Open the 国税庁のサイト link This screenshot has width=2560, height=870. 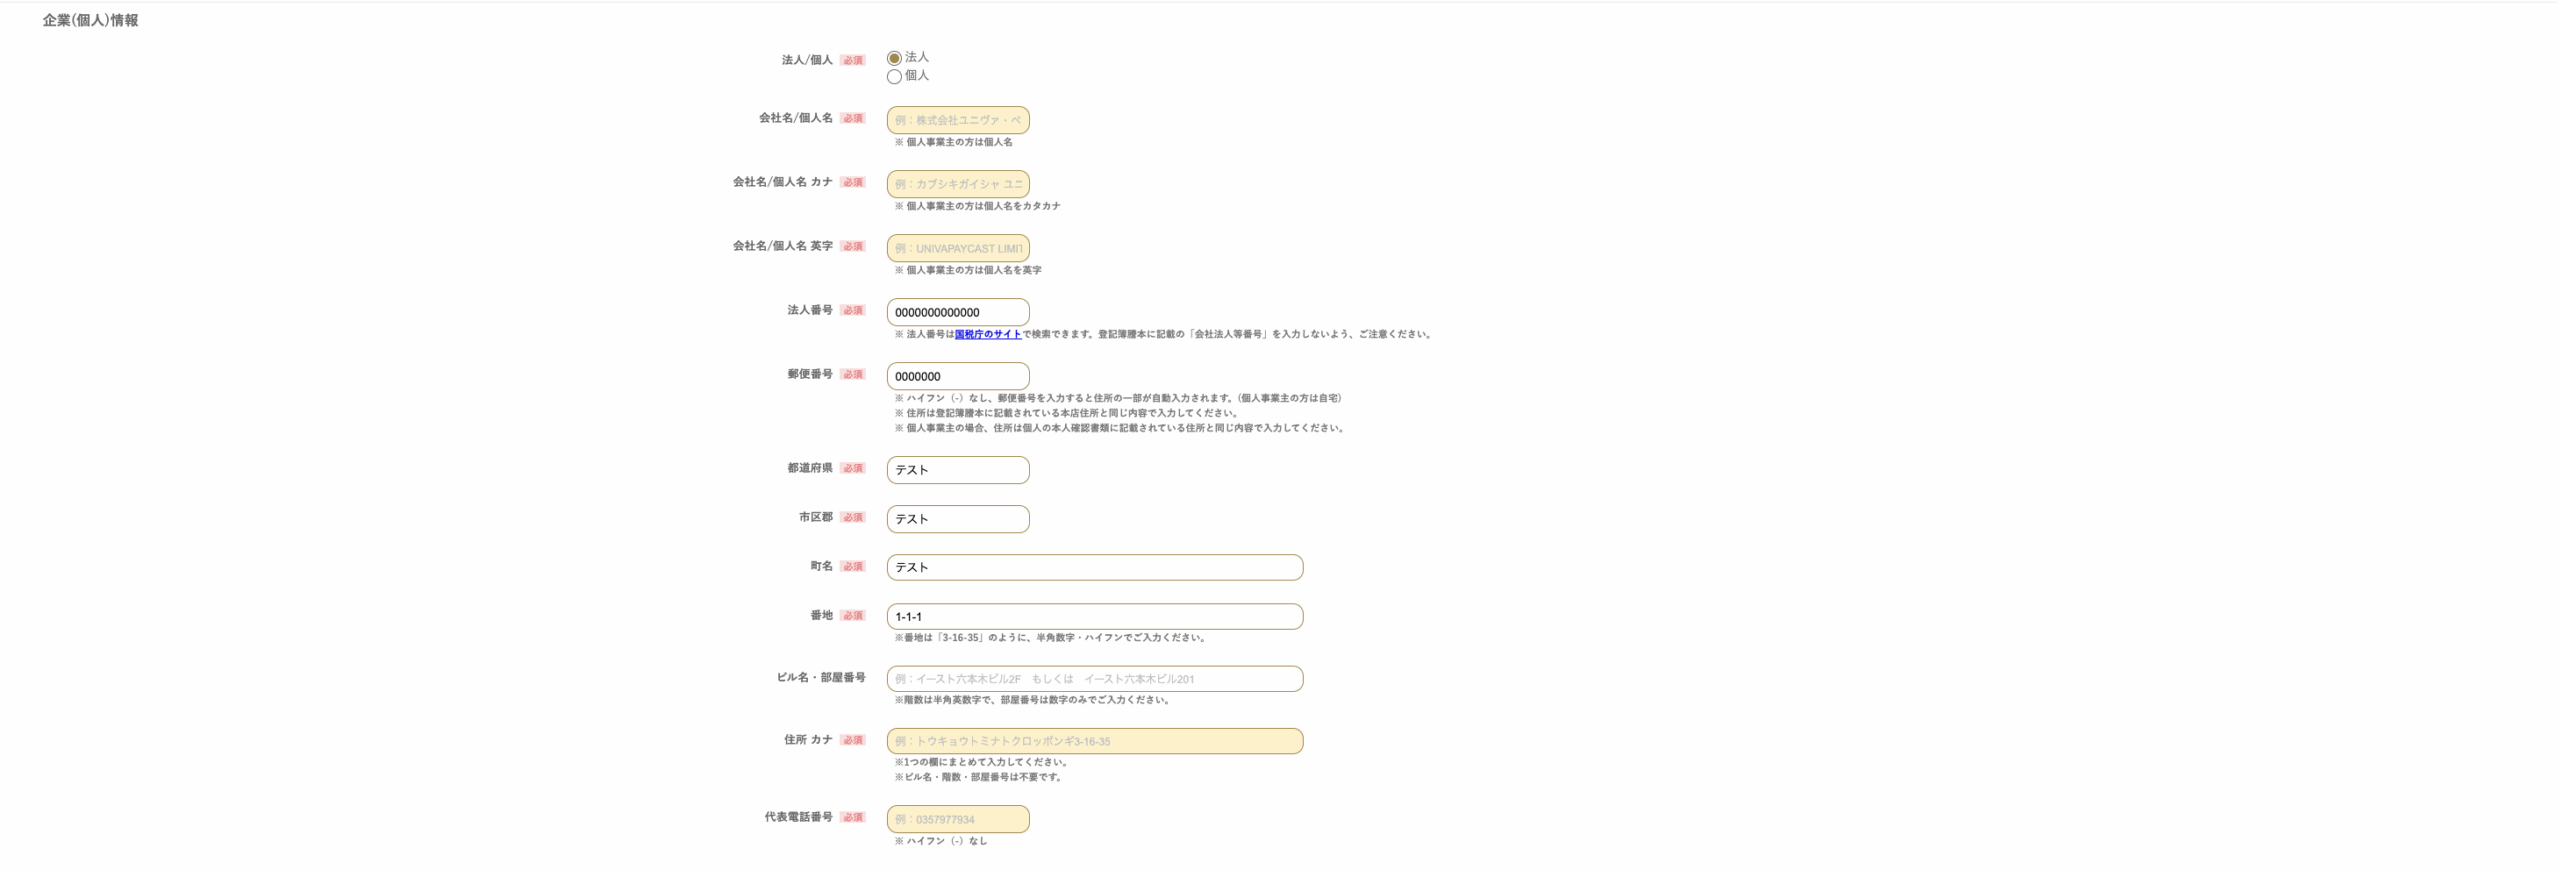987,334
